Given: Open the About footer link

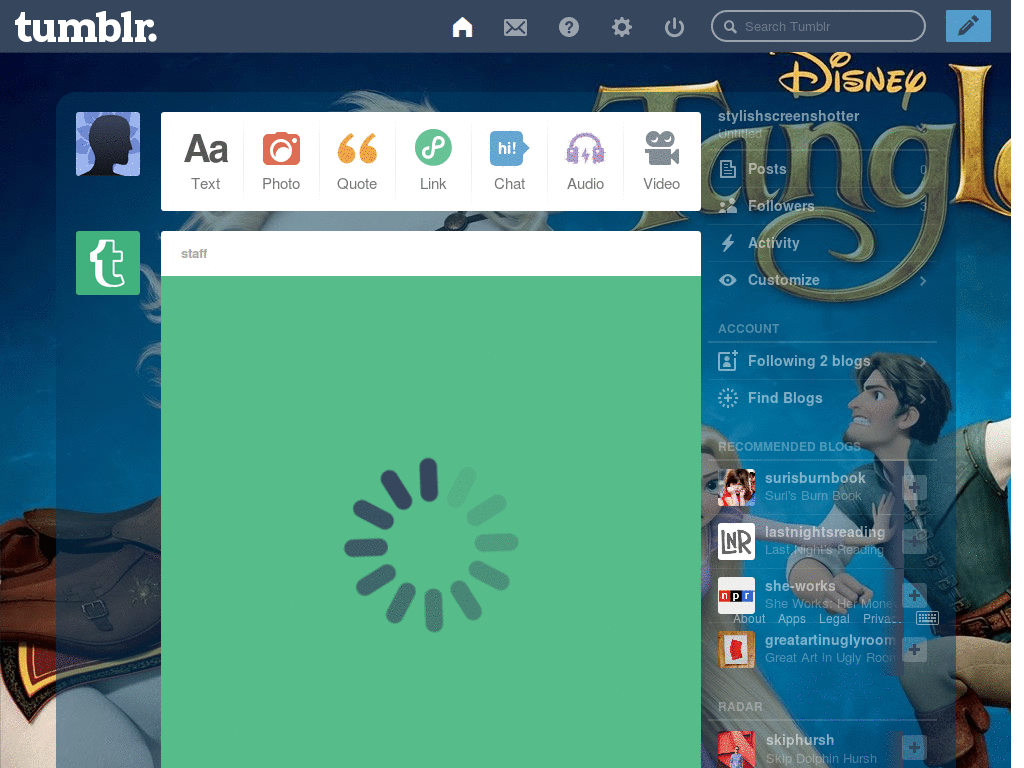Looking at the screenshot, I should tap(748, 619).
